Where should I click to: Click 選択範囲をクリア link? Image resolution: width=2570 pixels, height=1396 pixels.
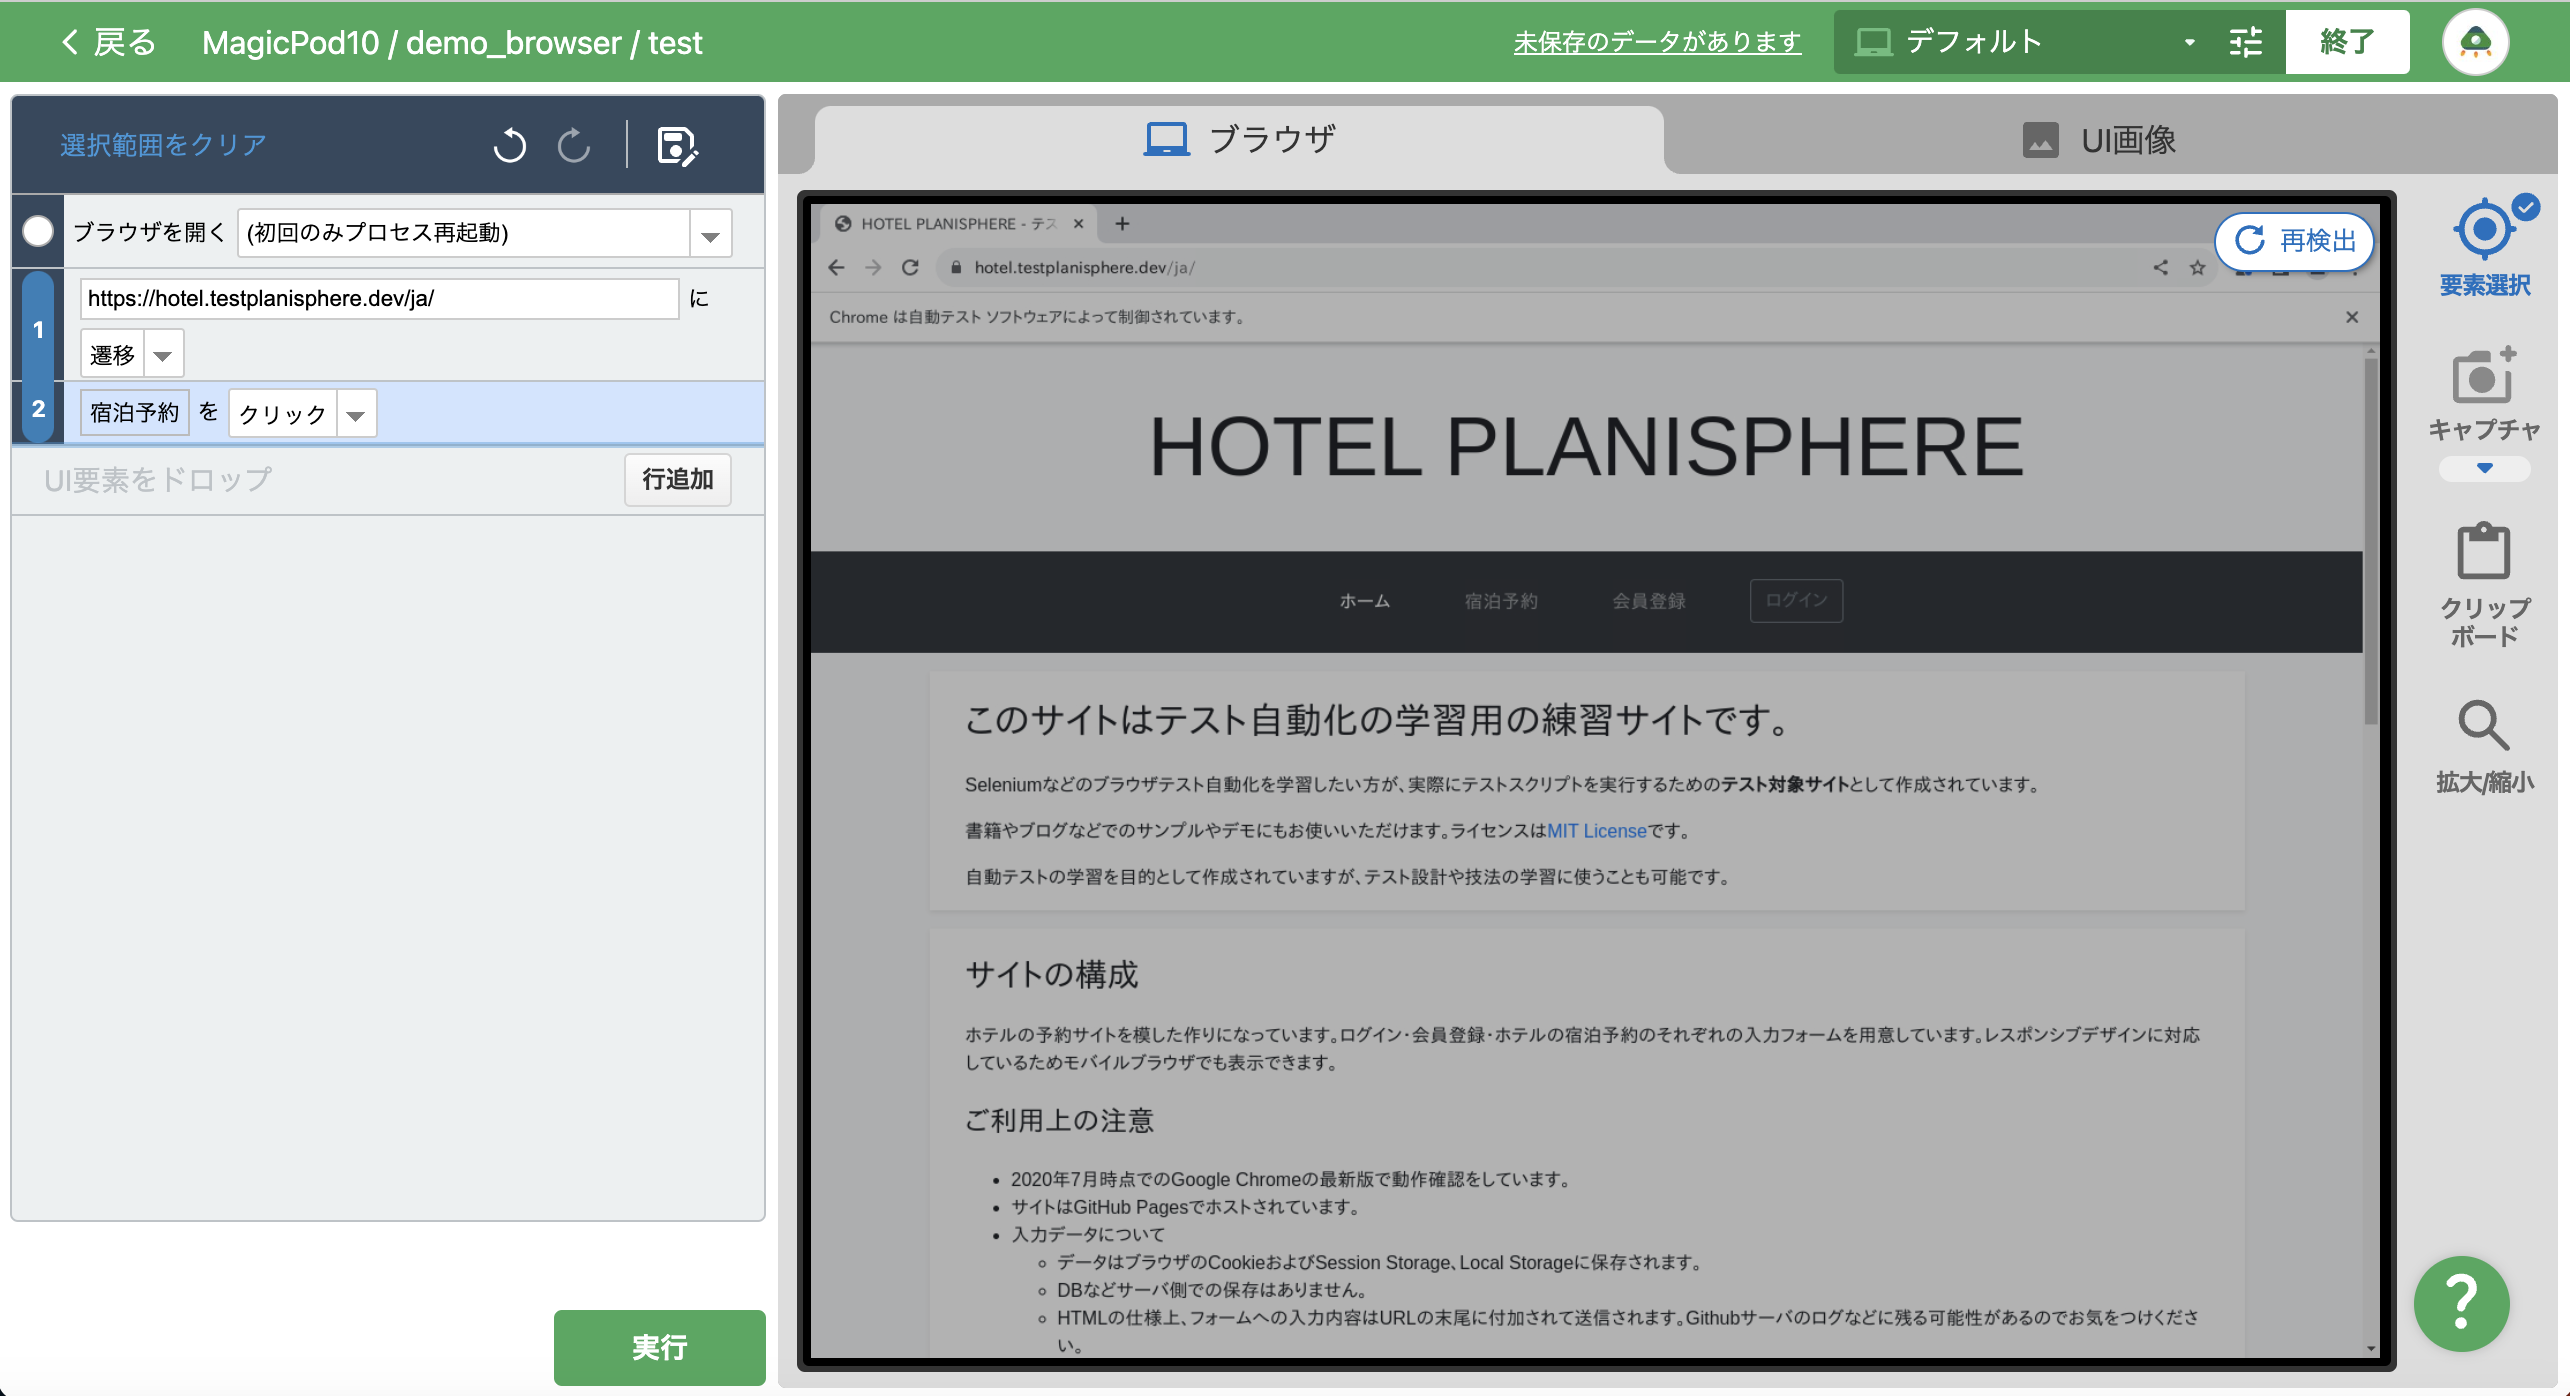pos(163,145)
